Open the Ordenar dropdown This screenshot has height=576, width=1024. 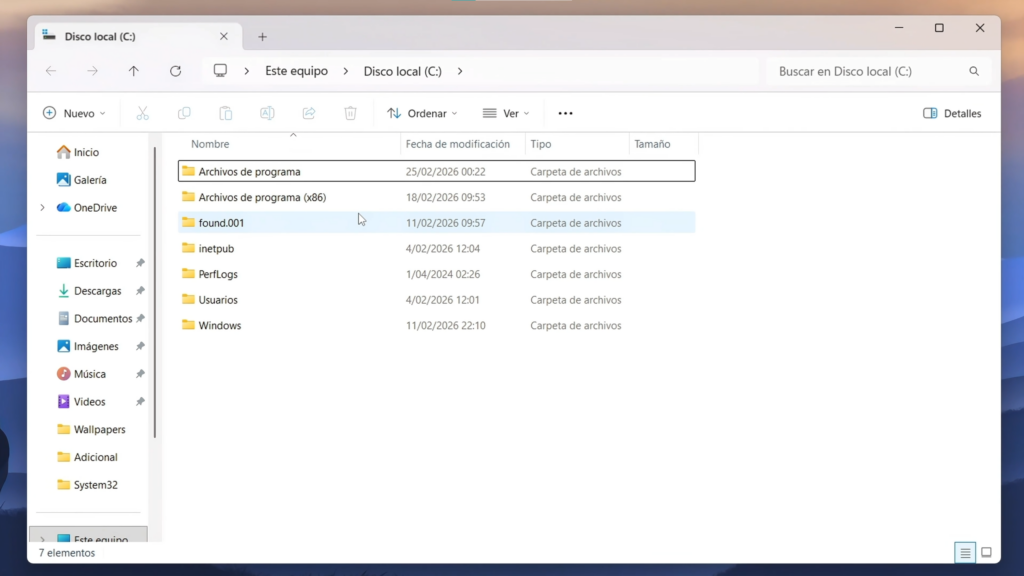point(421,113)
